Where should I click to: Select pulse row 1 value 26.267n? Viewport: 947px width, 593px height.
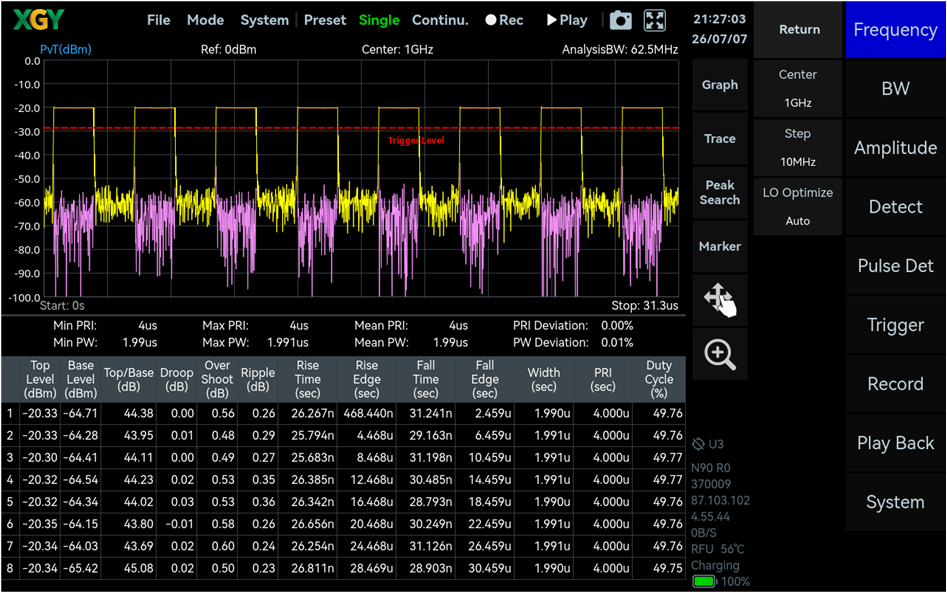click(312, 414)
